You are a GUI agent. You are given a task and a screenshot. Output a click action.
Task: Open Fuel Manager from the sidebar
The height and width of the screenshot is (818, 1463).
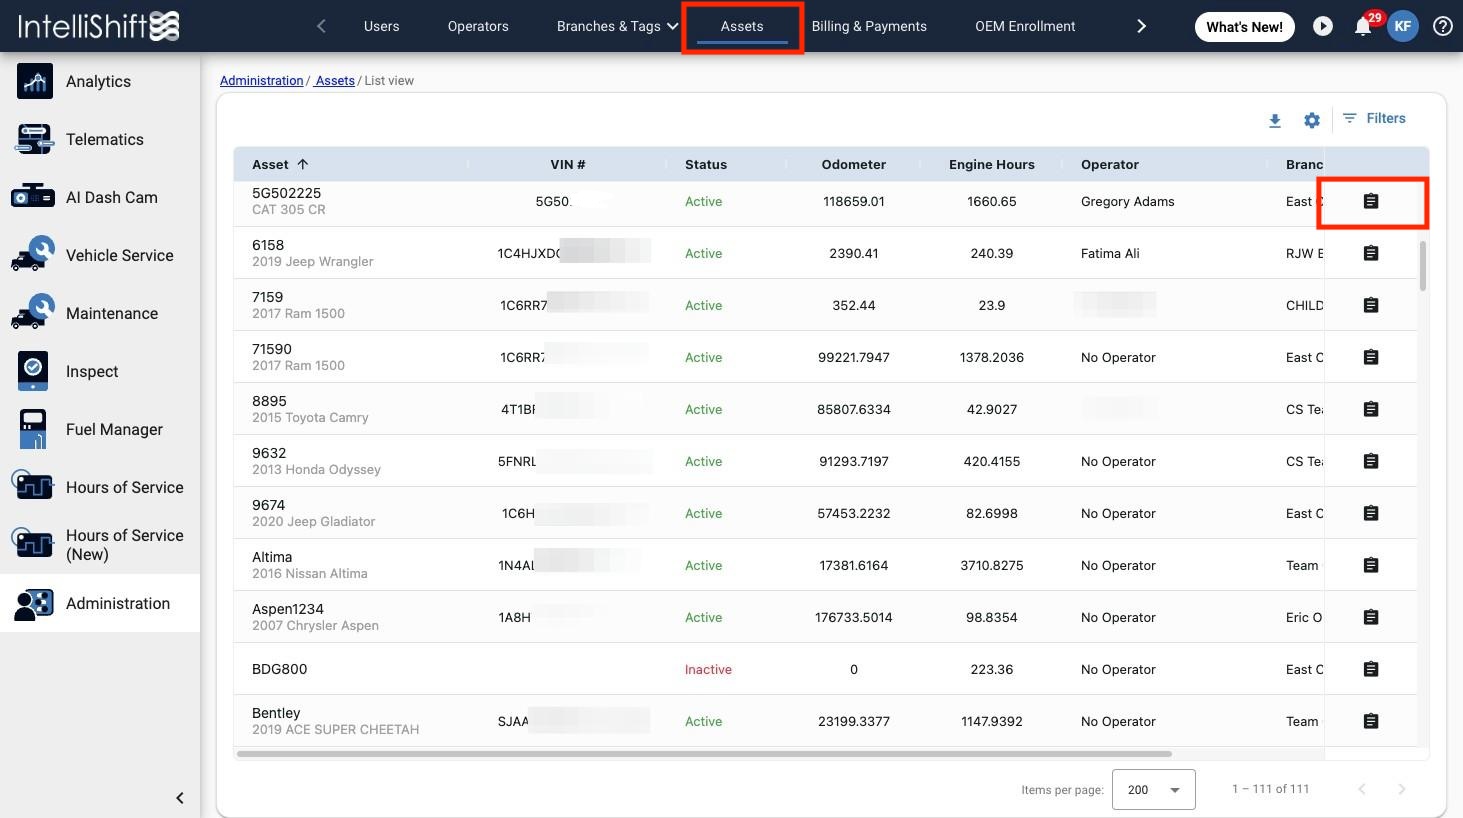113,429
